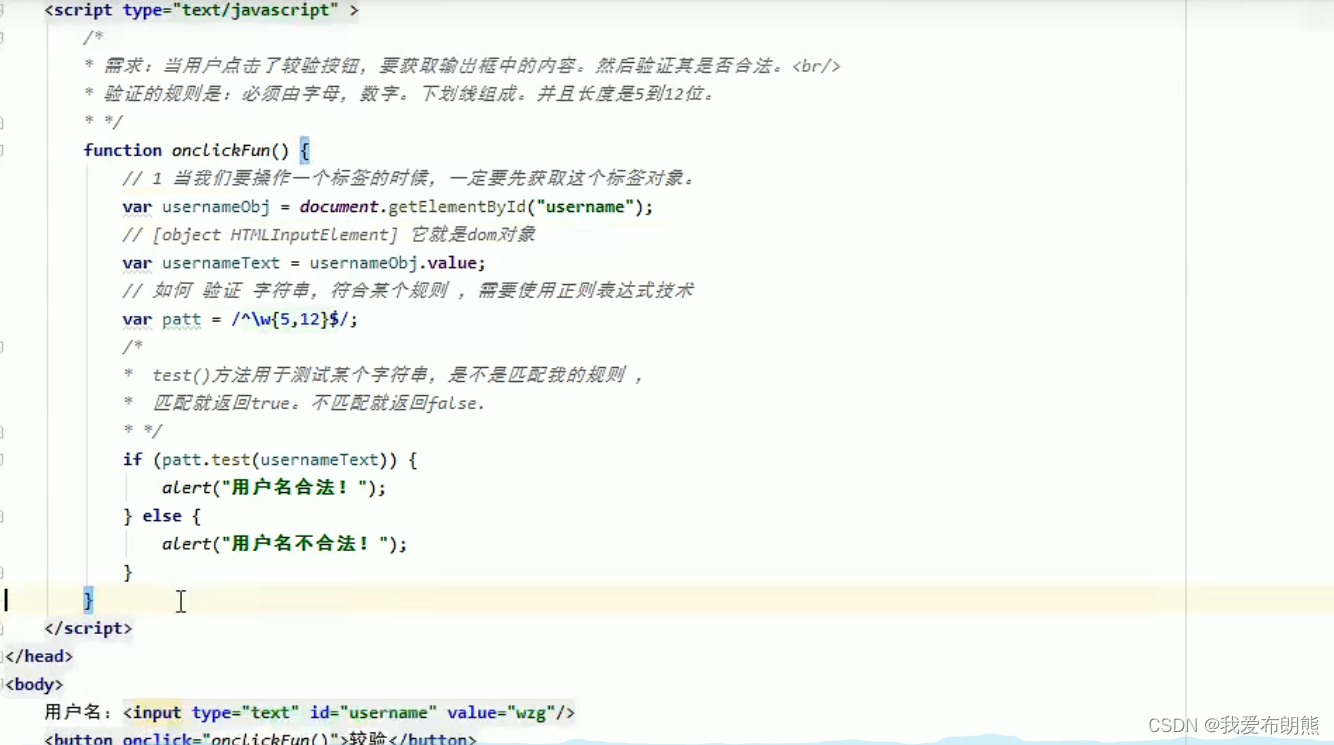This screenshot has height=745, width=1334.
Task: Click the usernameObj variable in its var declaration
Action: pyautogui.click(x=216, y=207)
